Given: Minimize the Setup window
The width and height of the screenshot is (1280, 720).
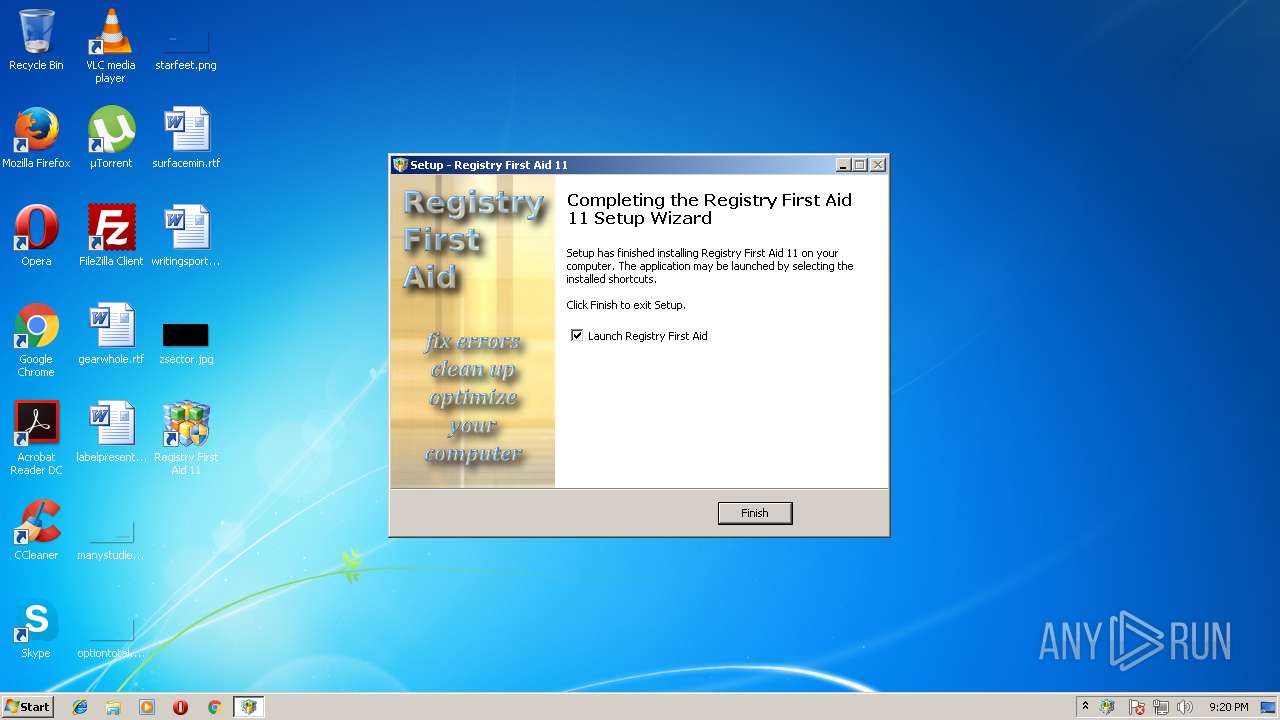Looking at the screenshot, I should coord(843,165).
